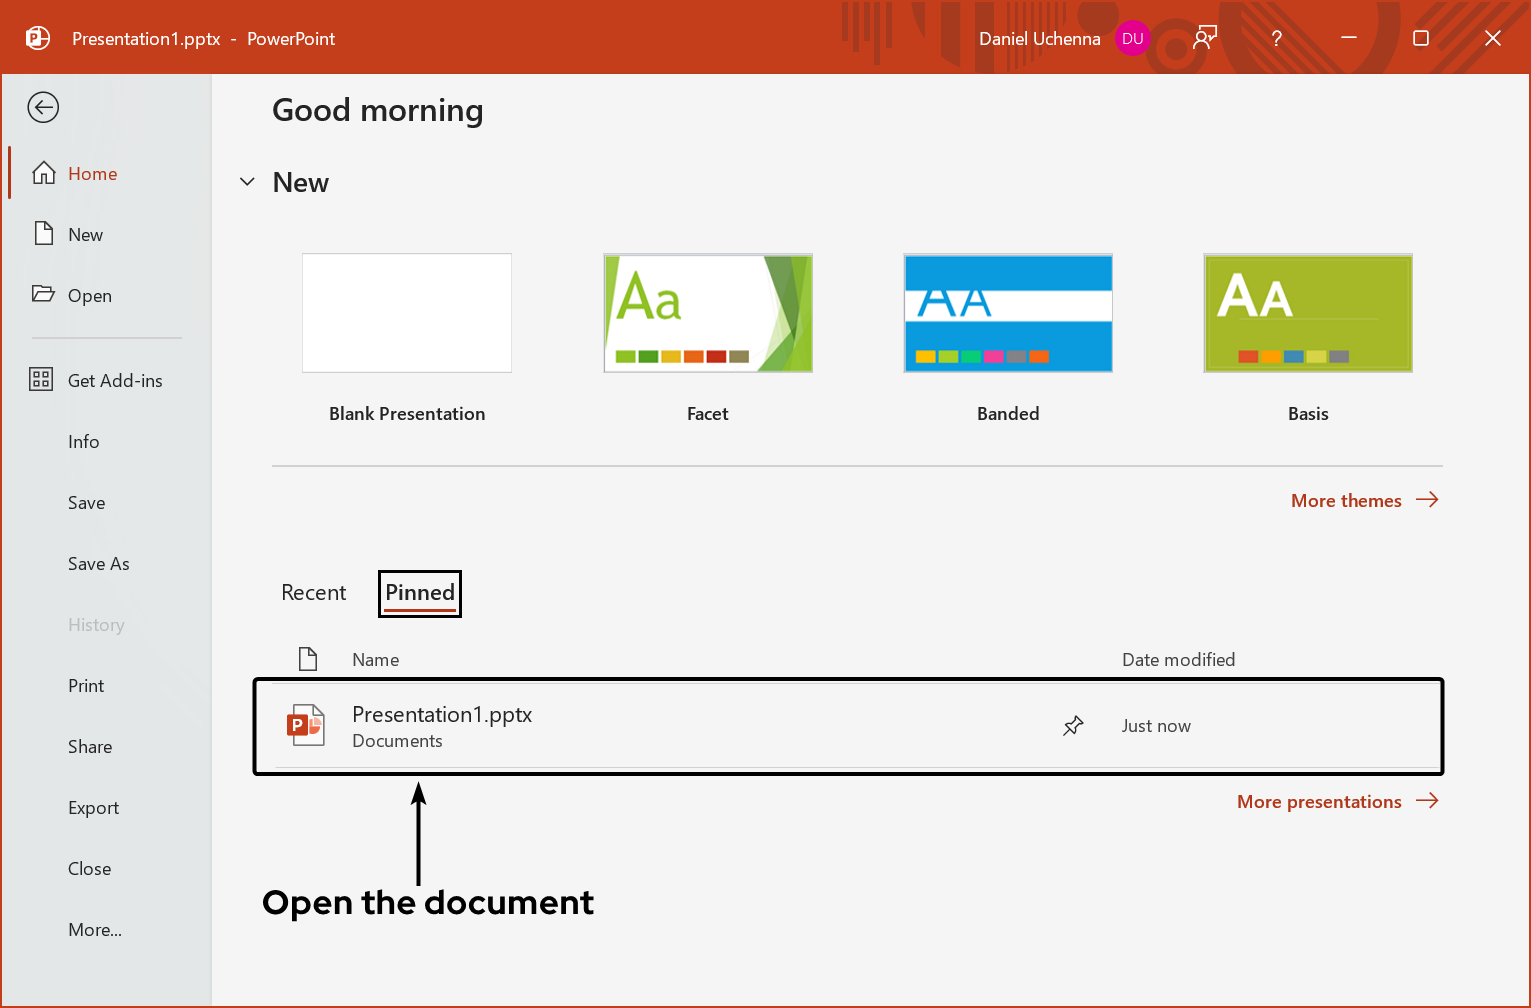Select the Pinned tab
Image resolution: width=1531 pixels, height=1008 pixels.
(419, 592)
